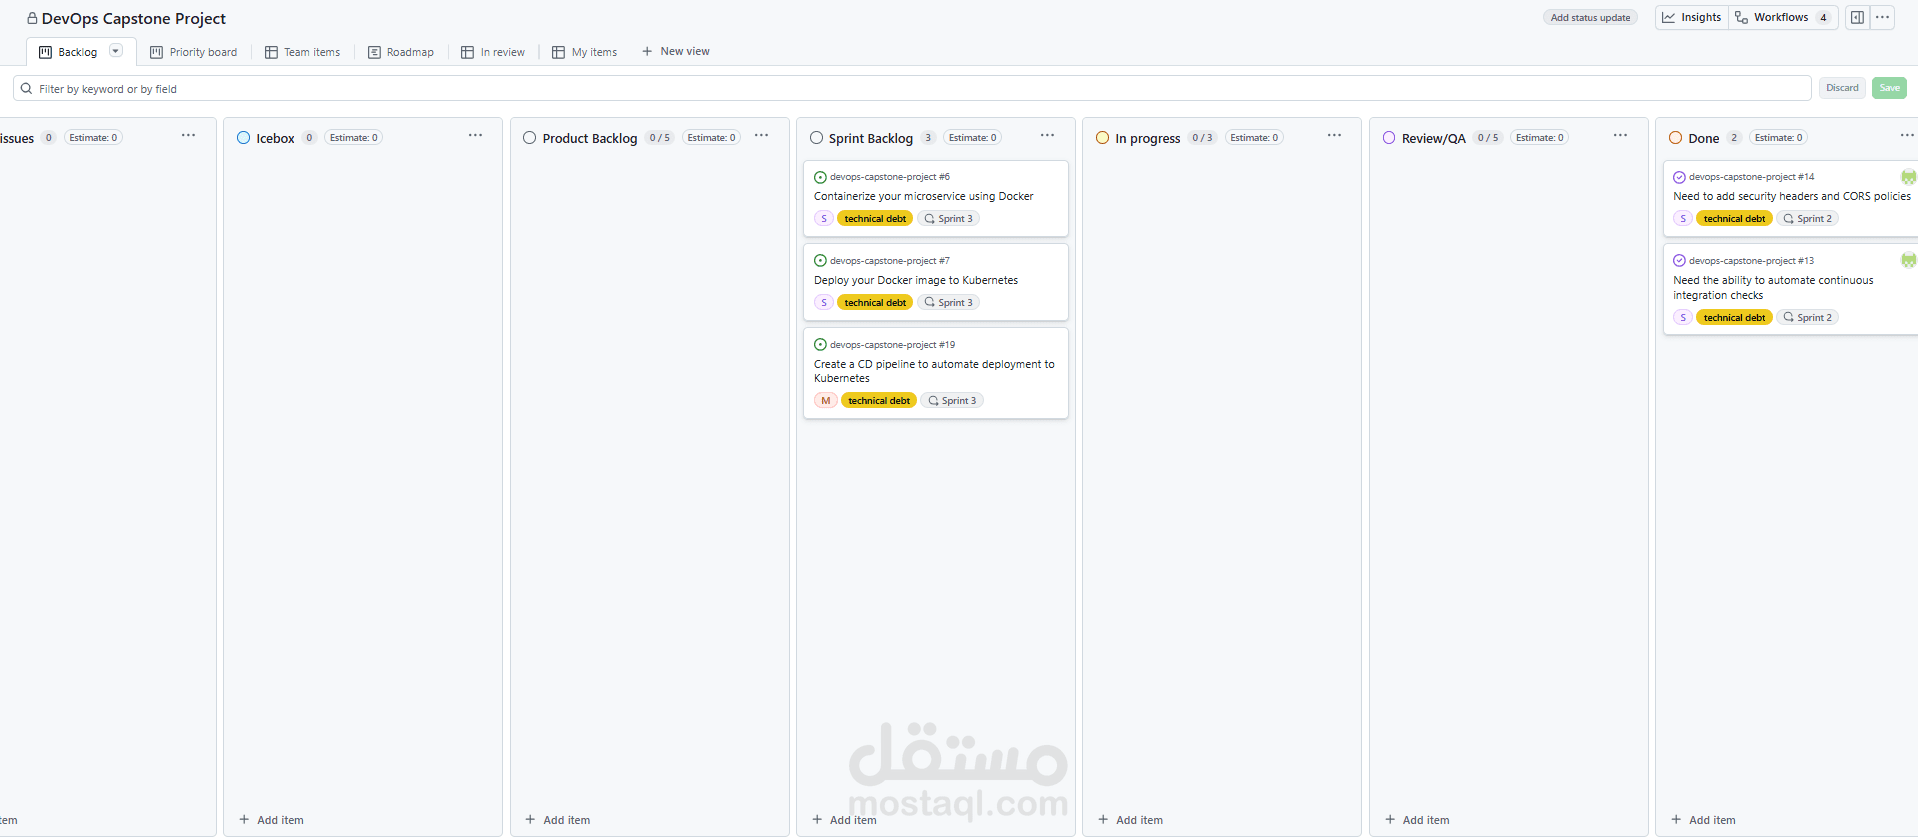Click the Icebox blue status circle
1918x840 pixels.
[243, 138]
